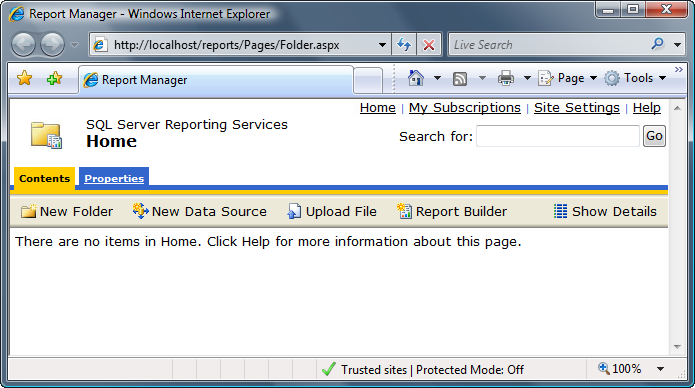
Task: Click inside the Live Search box
Action: (x=547, y=45)
